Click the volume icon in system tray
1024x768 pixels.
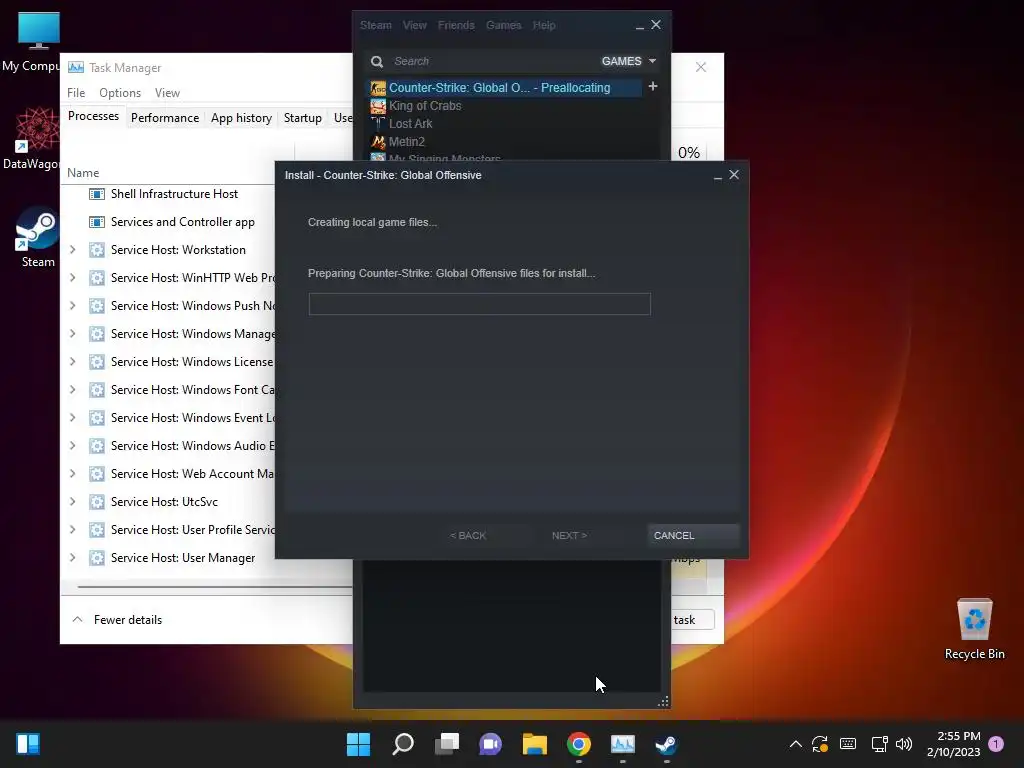point(904,744)
